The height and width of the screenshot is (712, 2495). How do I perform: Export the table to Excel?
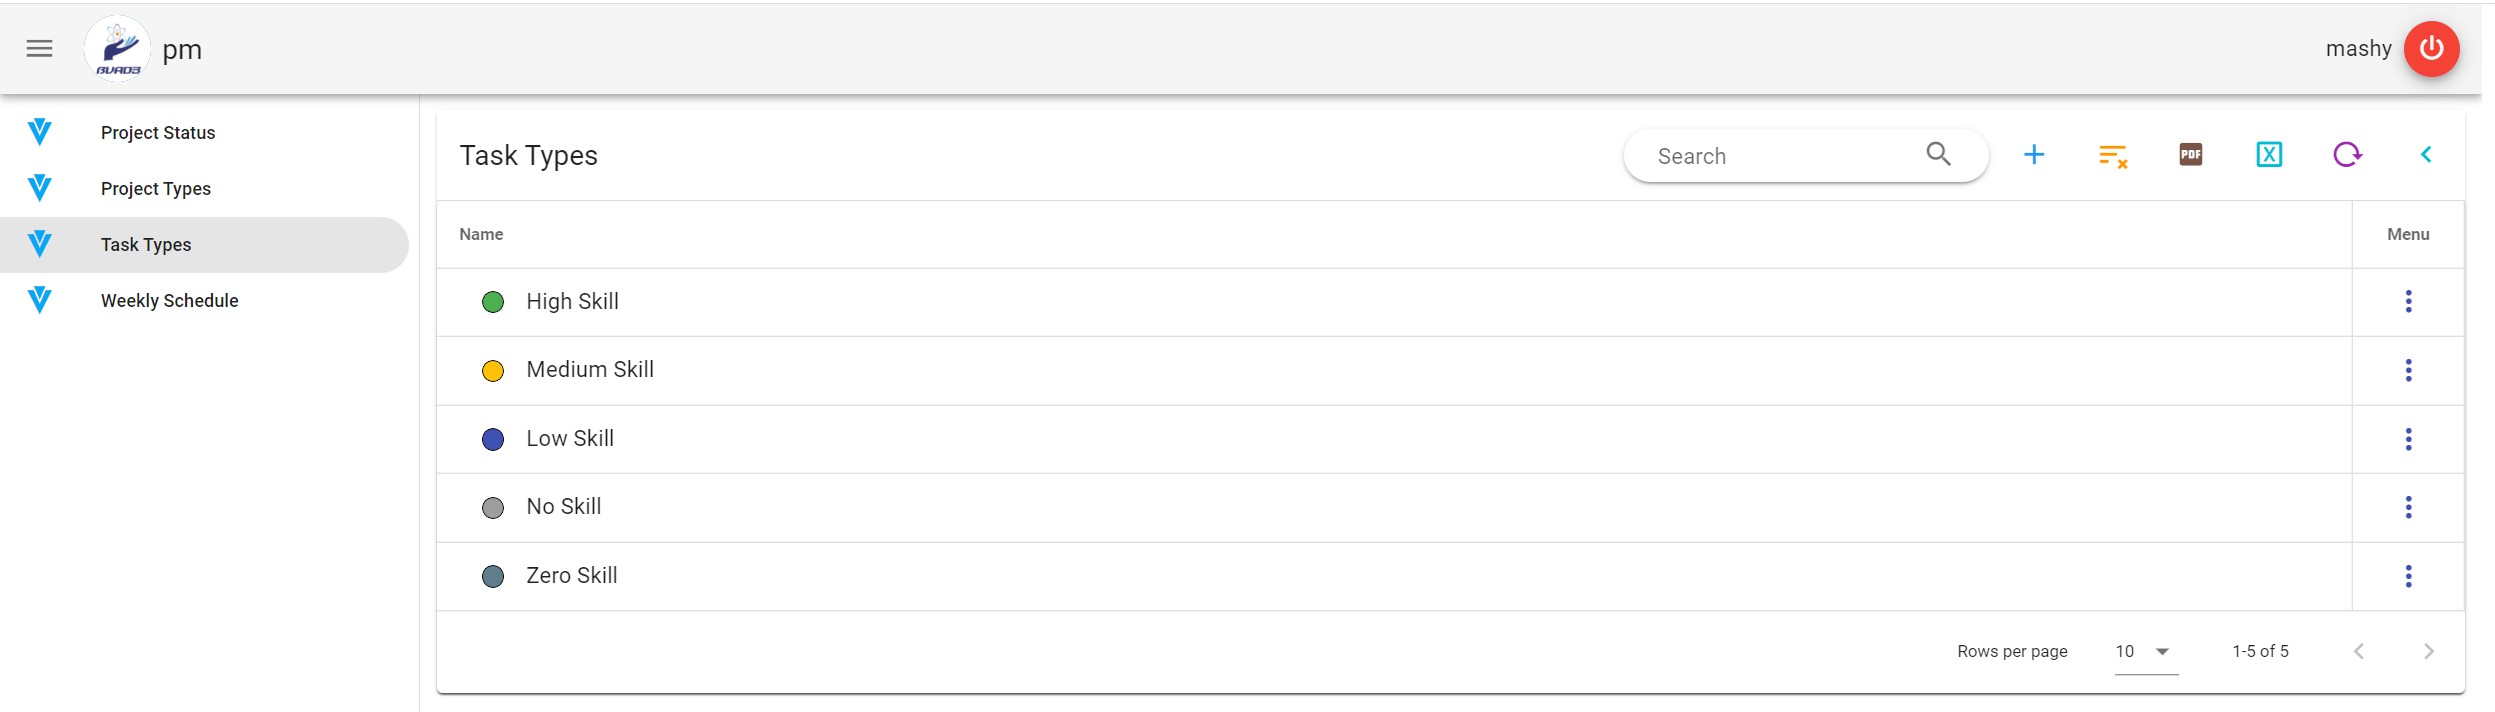pyautogui.click(x=2268, y=155)
